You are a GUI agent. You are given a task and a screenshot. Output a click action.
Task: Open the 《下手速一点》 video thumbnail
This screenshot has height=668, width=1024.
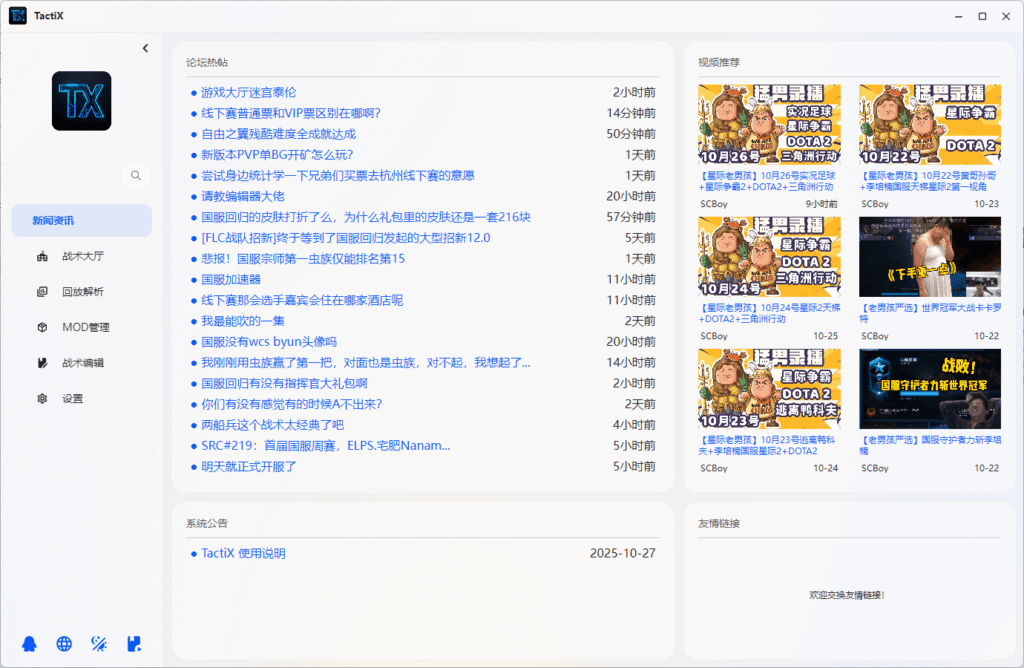pos(929,256)
